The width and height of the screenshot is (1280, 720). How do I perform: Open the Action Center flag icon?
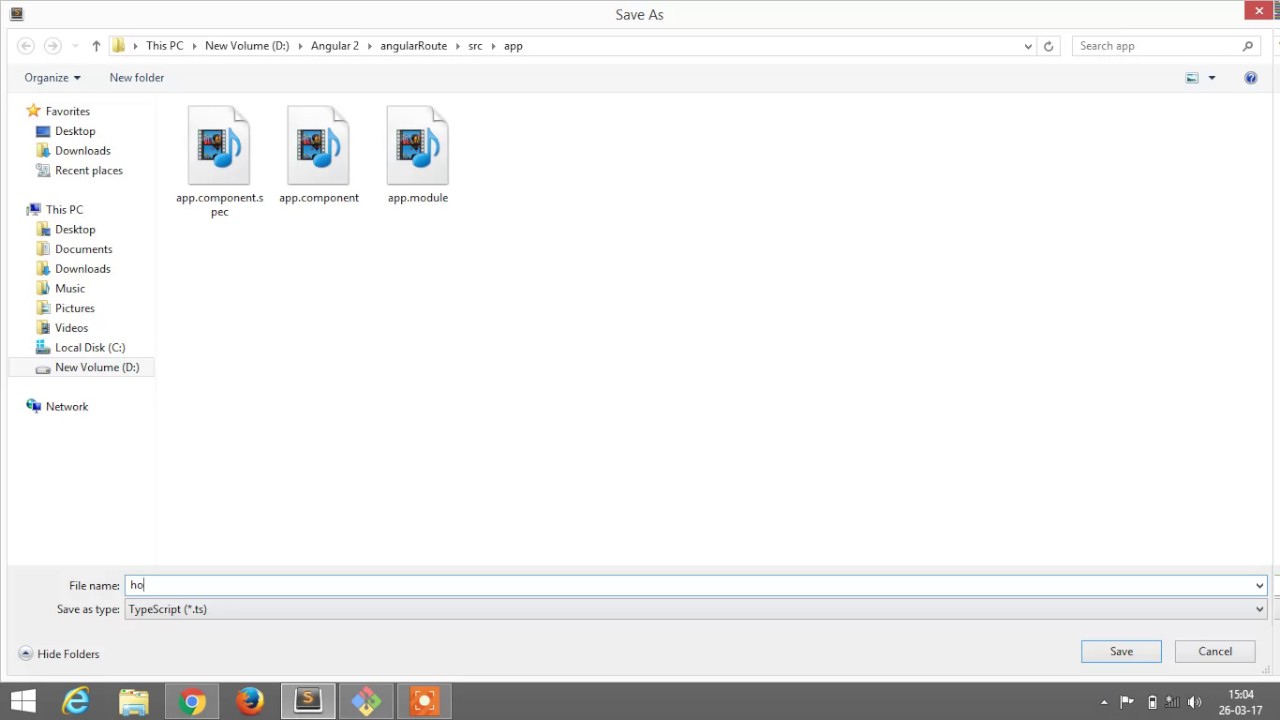(x=1127, y=702)
